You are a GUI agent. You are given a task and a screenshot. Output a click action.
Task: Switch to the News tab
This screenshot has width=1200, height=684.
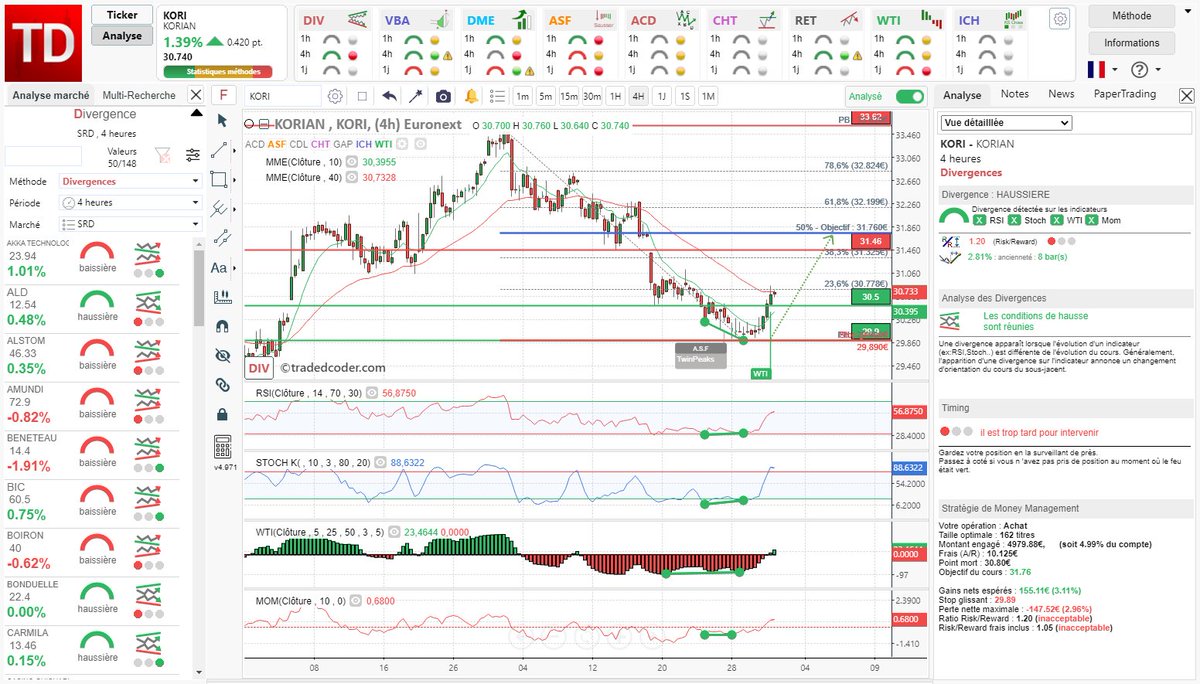click(x=1061, y=94)
